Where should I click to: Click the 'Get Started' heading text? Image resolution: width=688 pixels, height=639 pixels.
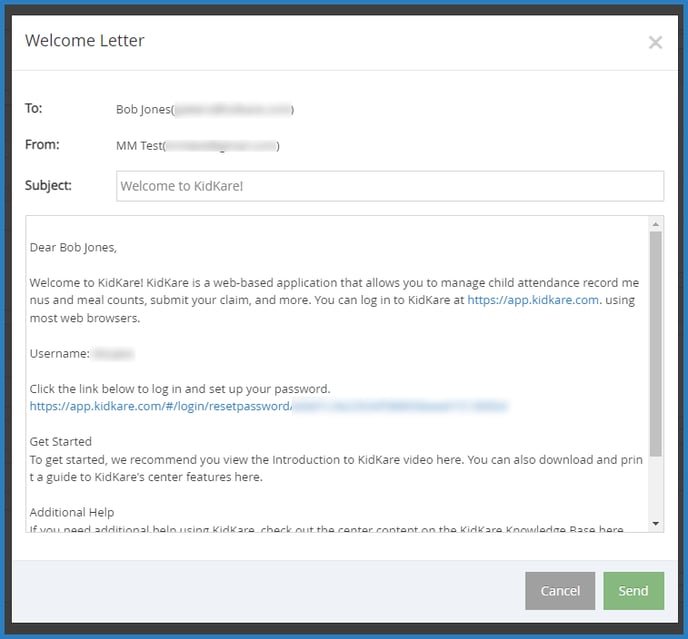click(61, 442)
